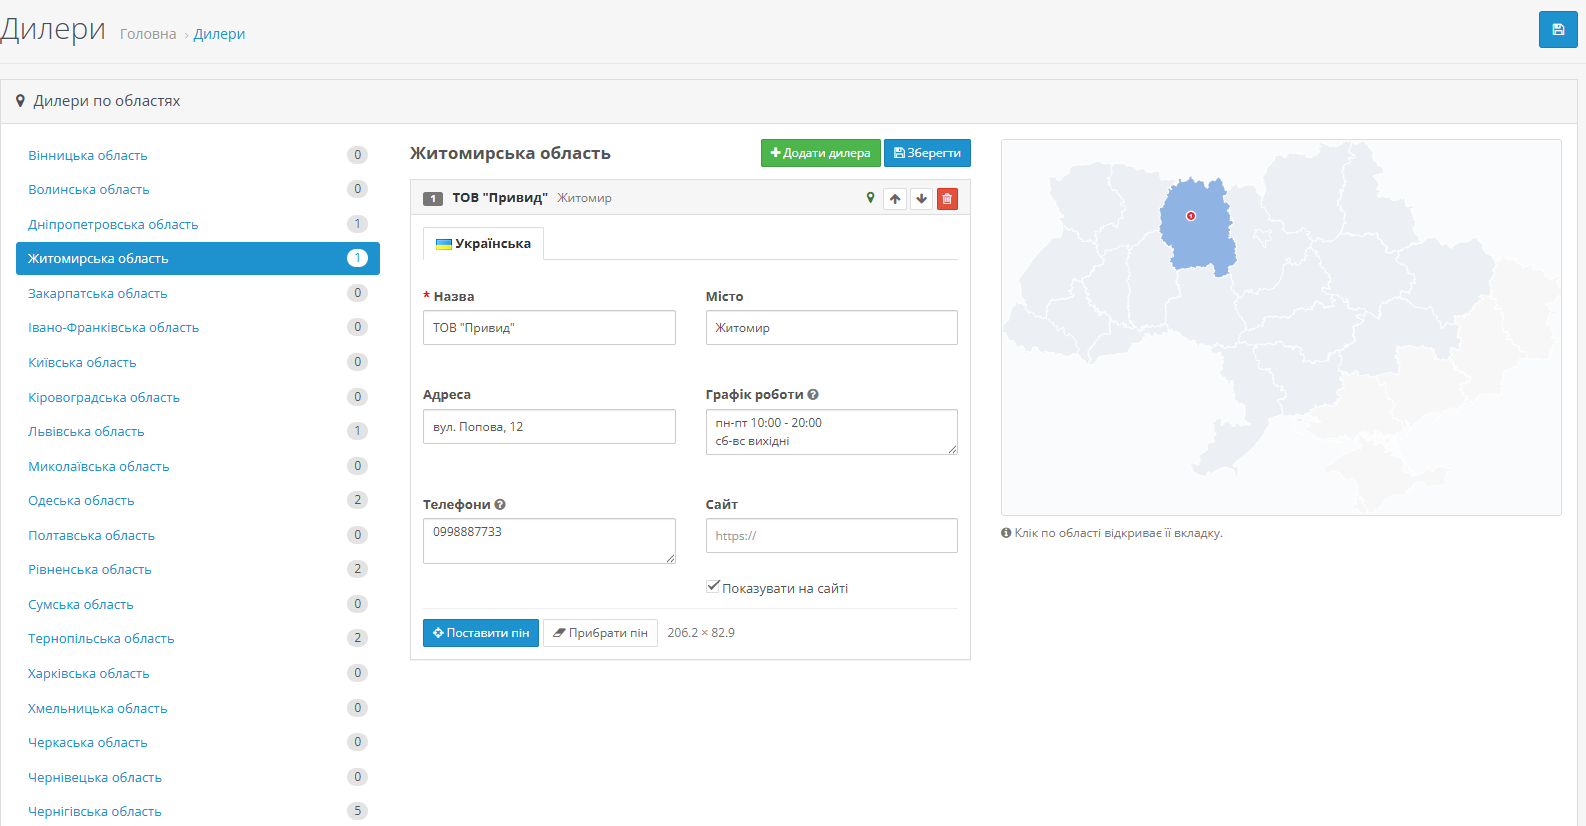Select Житомирська область
The image size is (1586, 826).
click(x=198, y=259)
